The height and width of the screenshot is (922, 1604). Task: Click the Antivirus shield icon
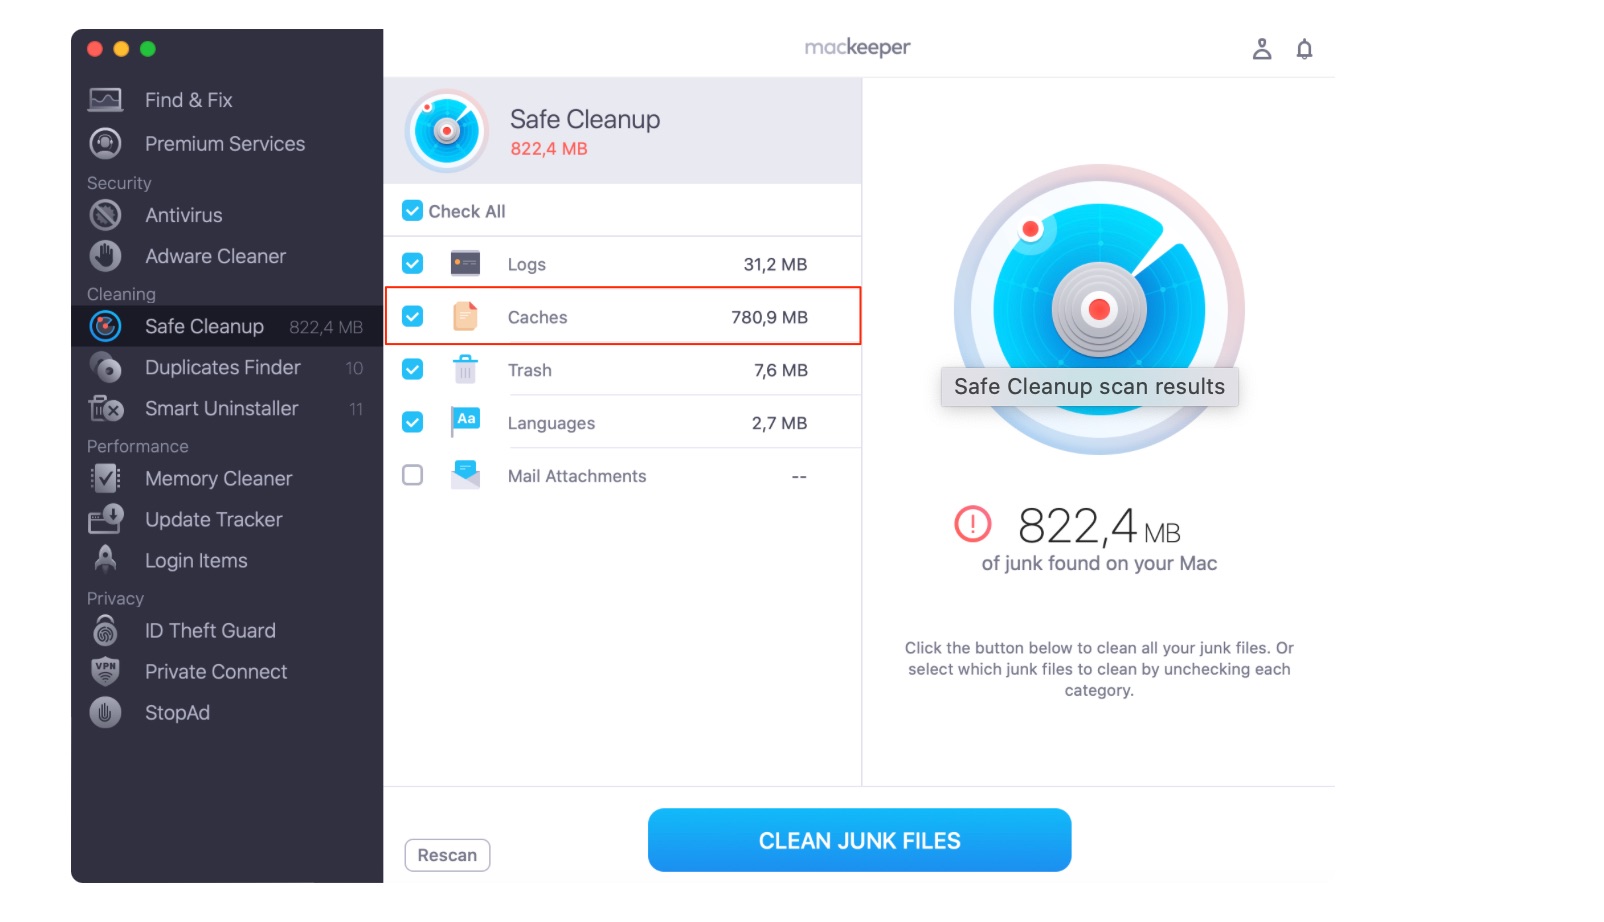105,214
